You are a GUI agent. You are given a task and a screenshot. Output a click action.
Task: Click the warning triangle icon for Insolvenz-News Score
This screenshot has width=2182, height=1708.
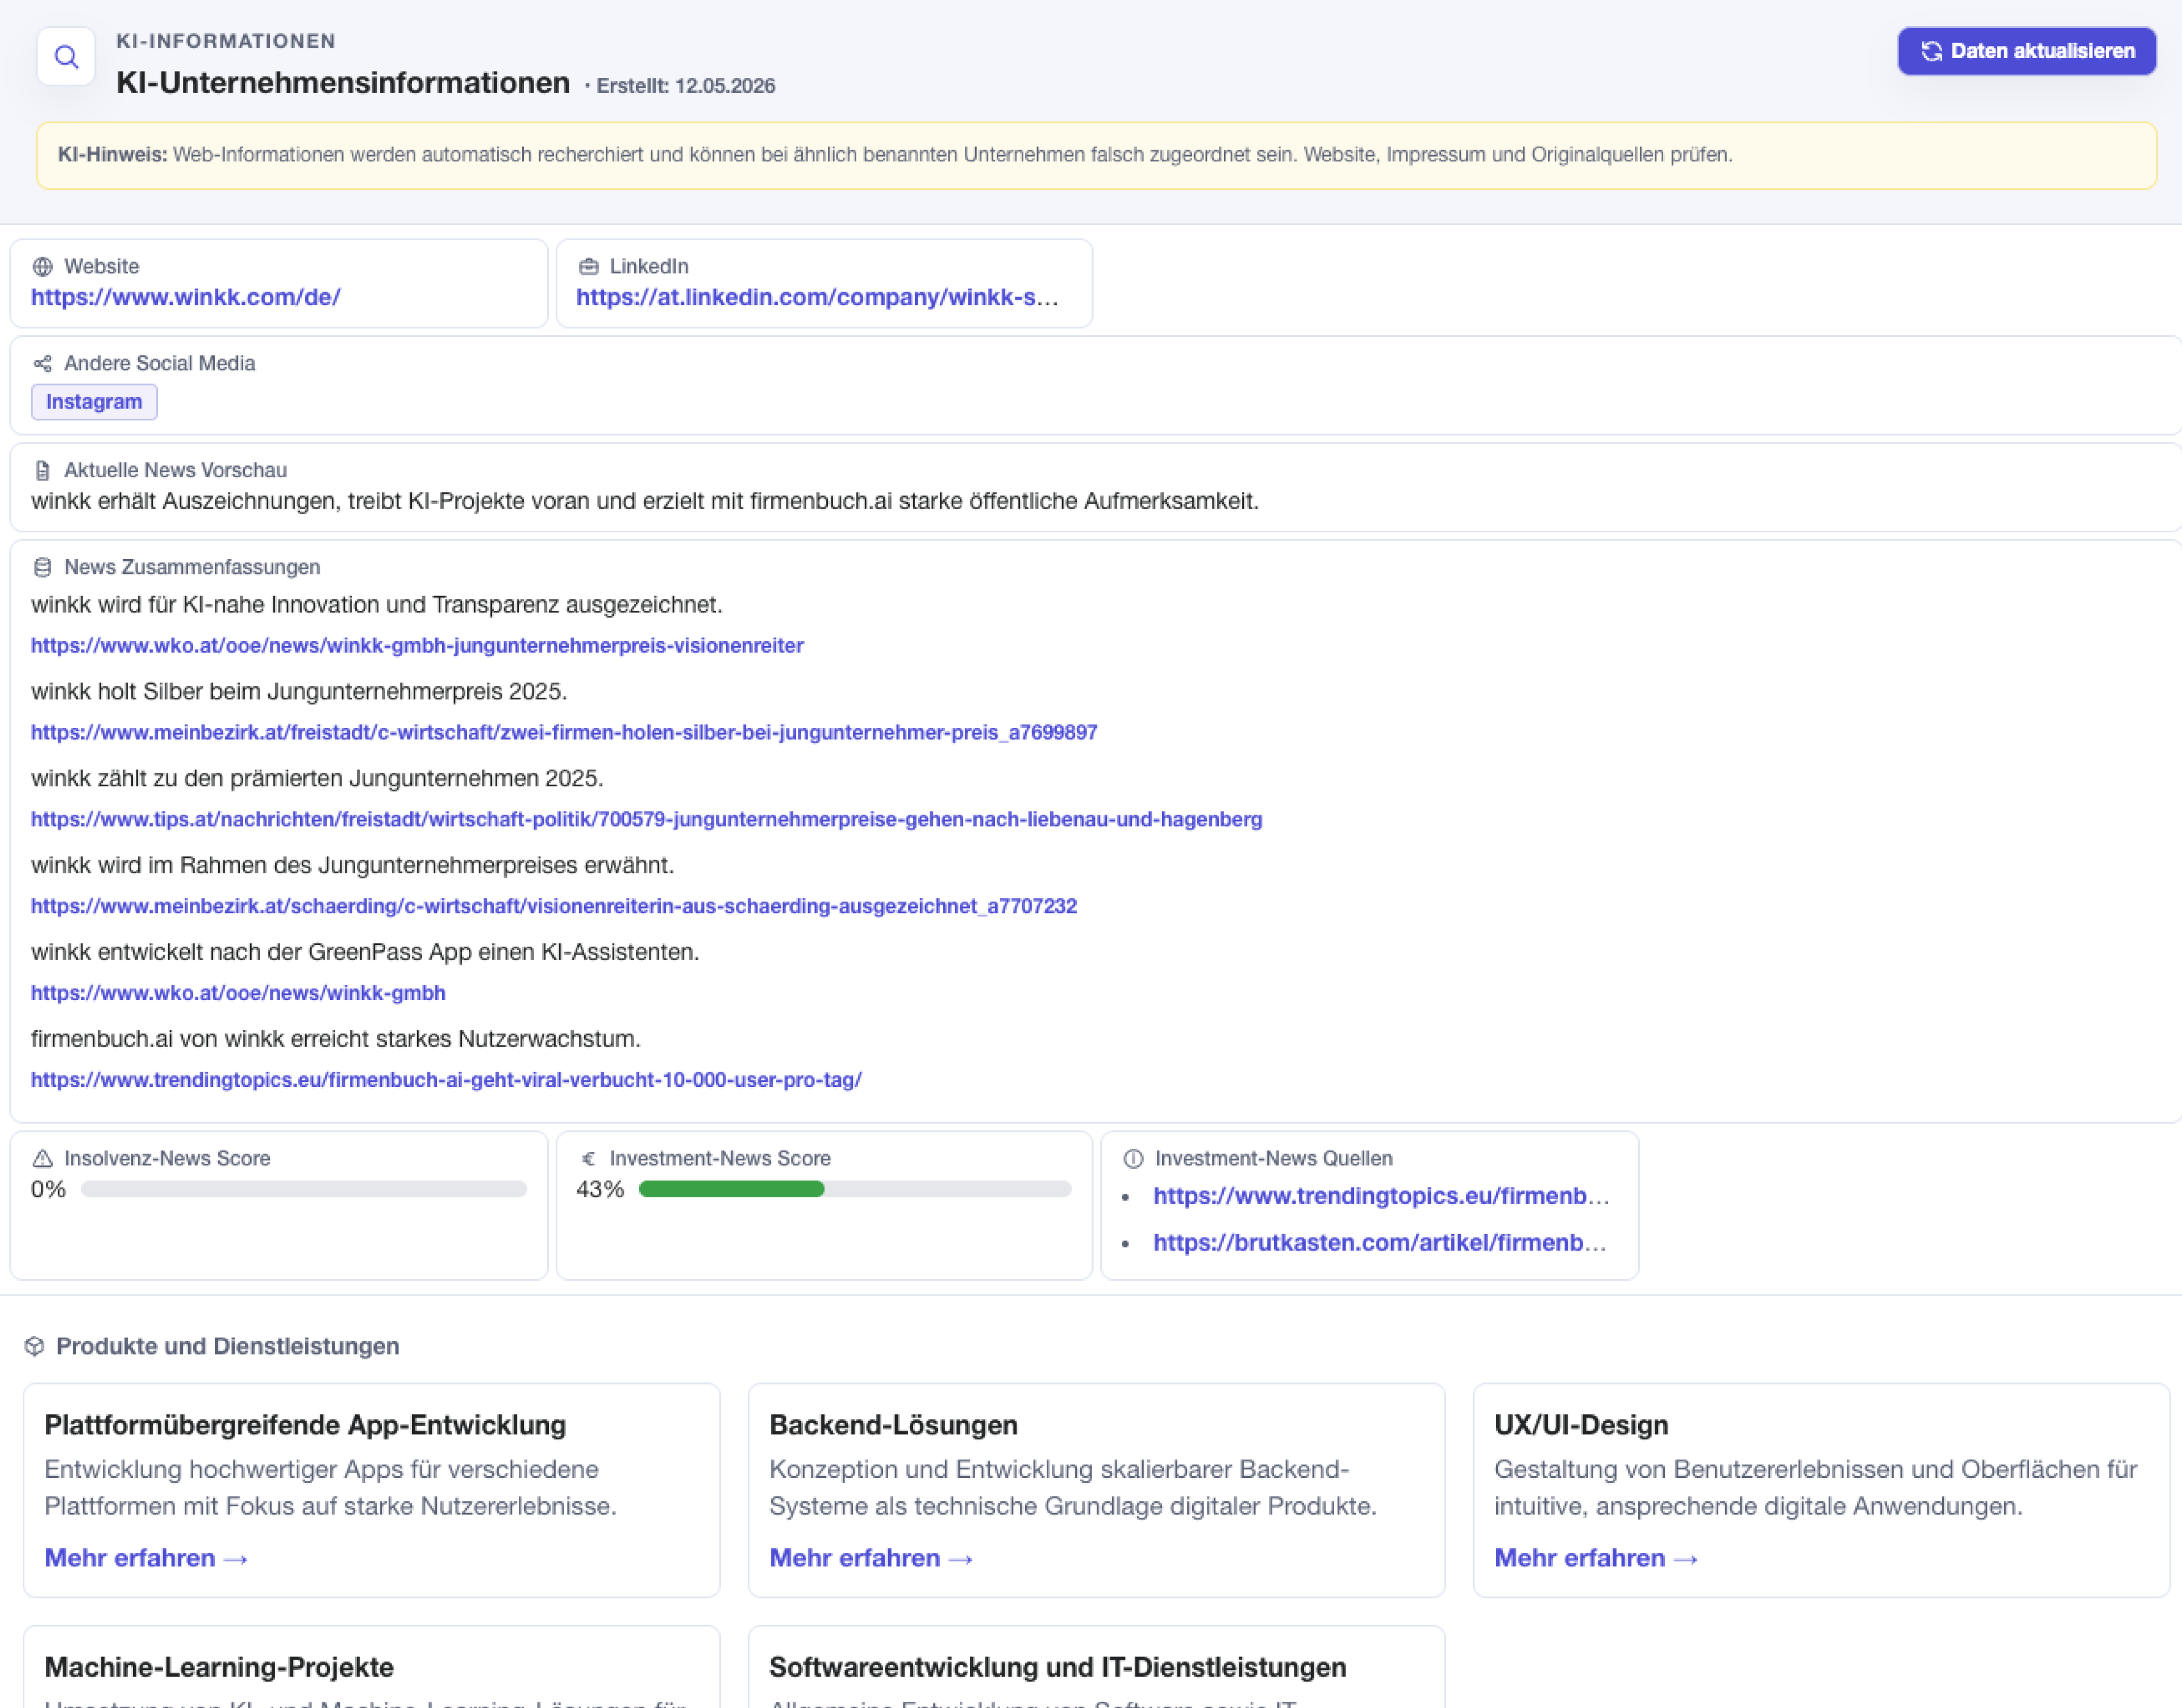[42, 1159]
